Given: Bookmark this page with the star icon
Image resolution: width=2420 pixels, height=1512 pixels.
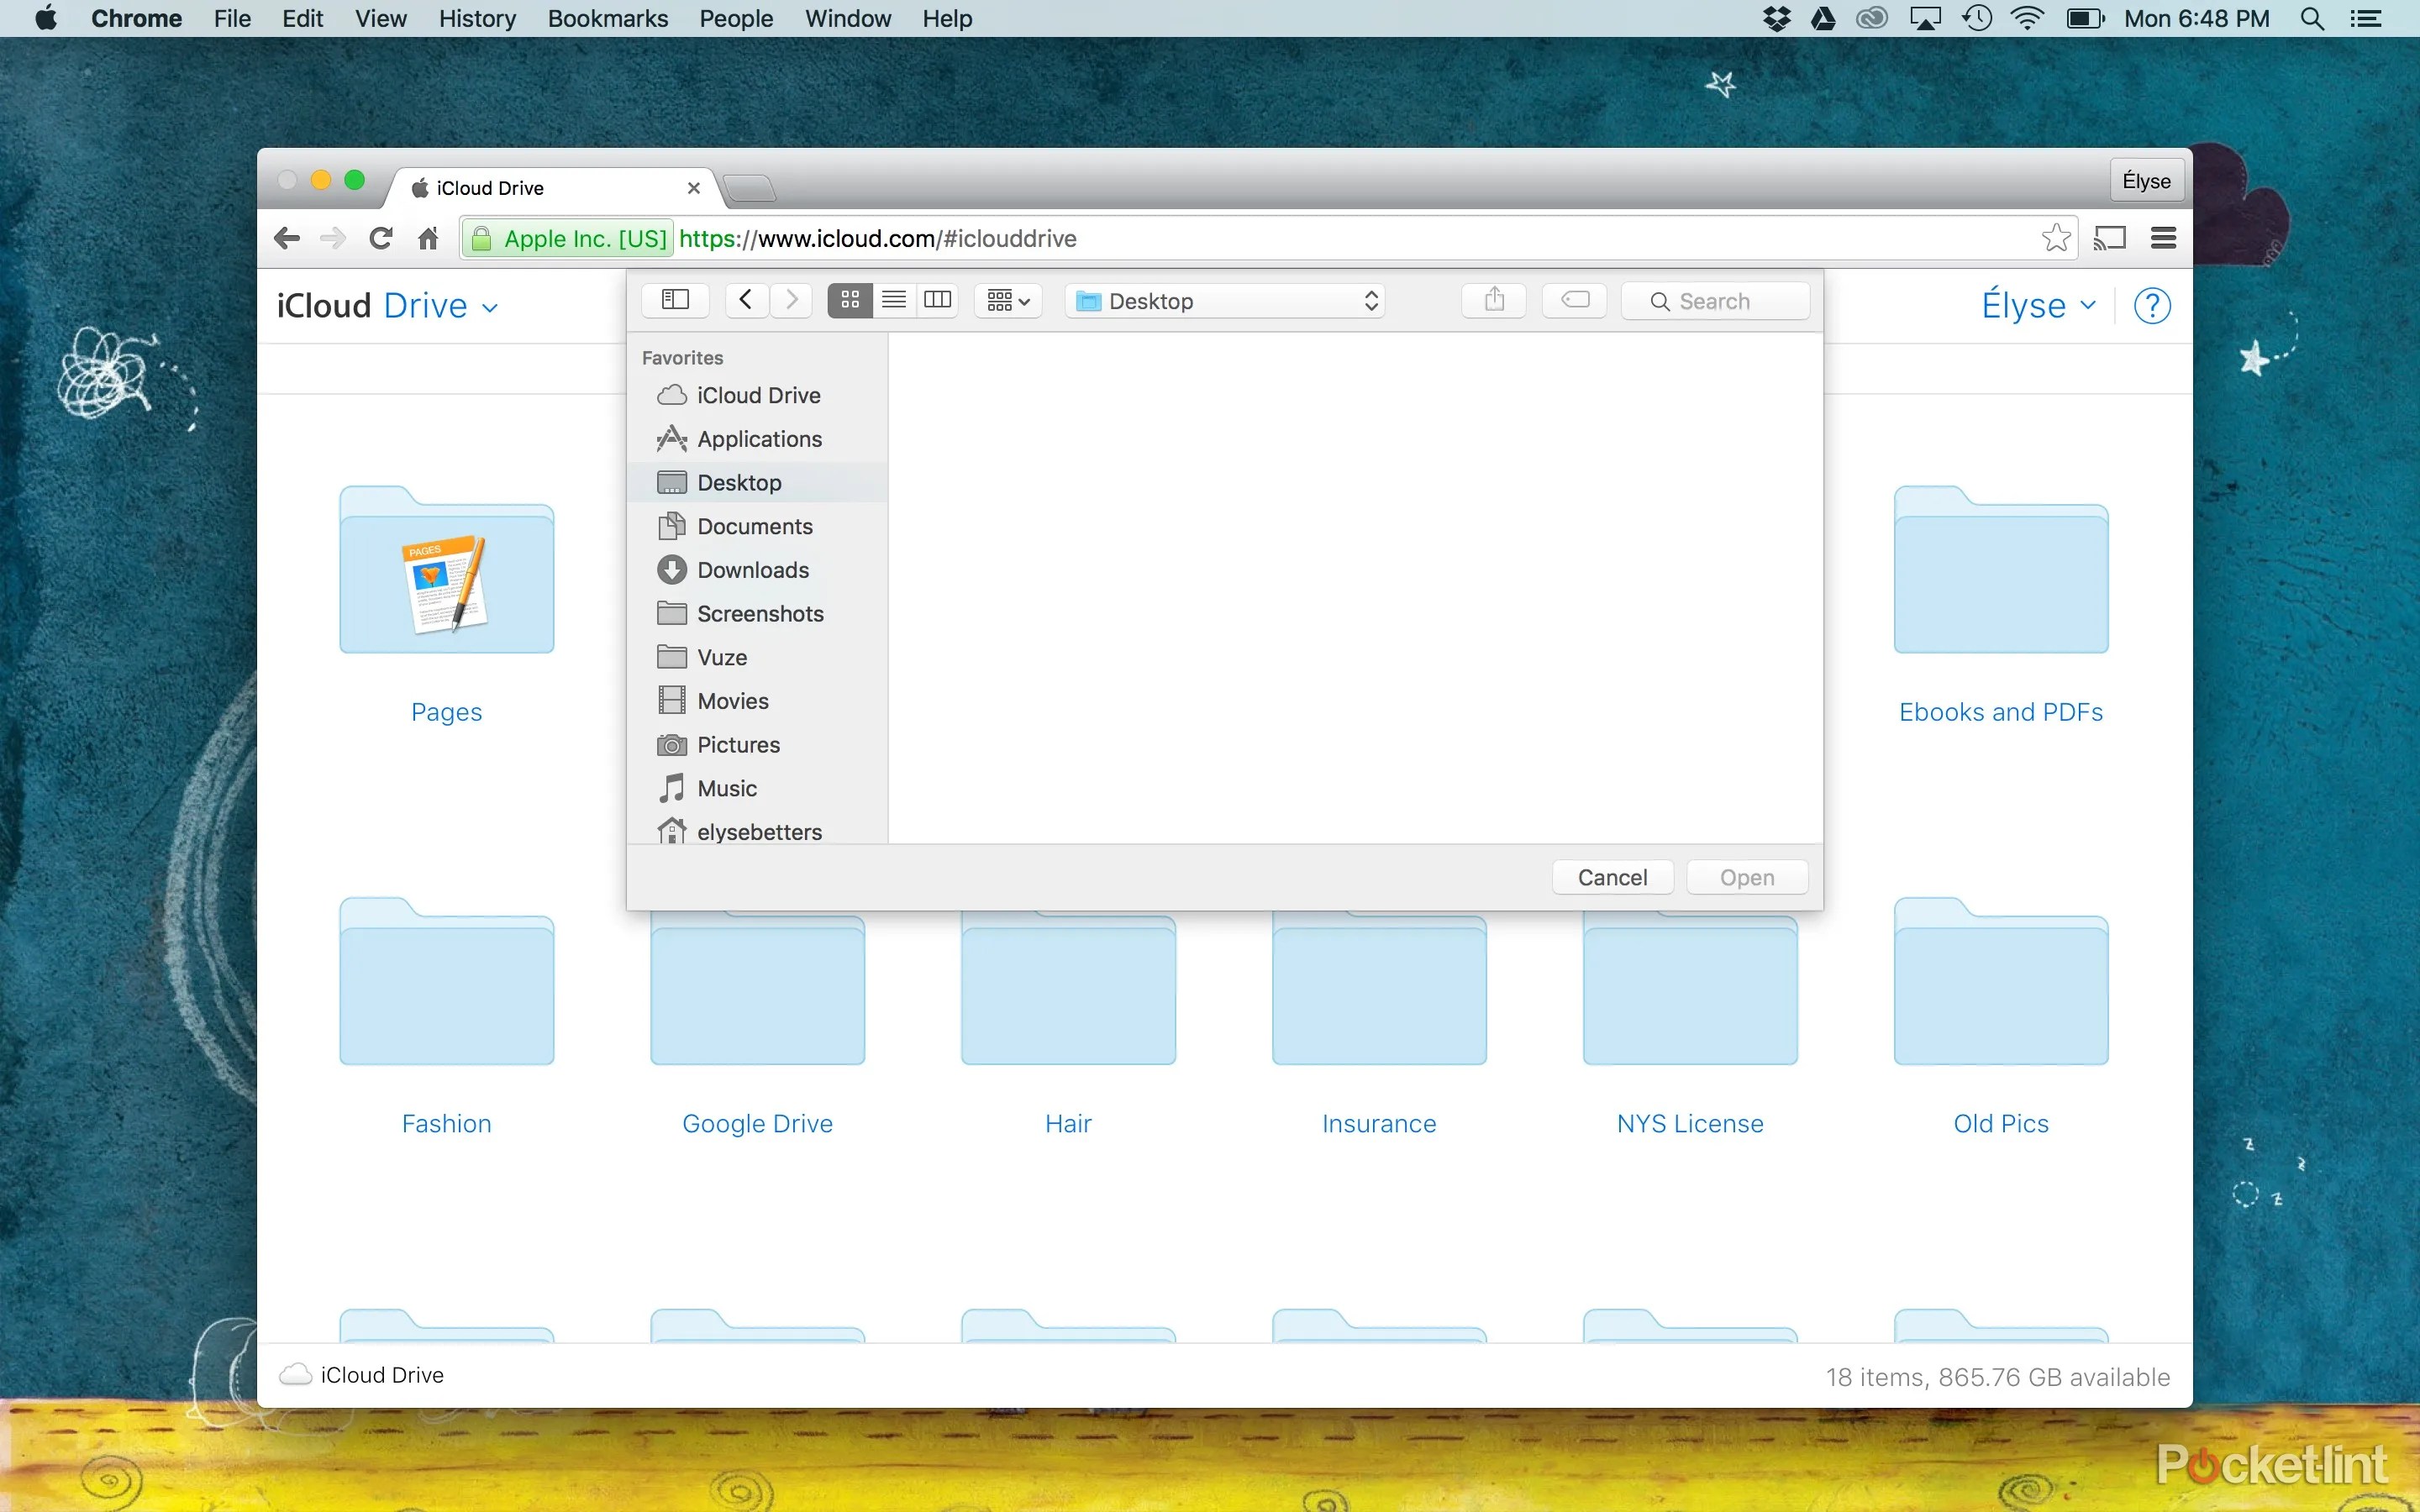Looking at the screenshot, I should click(2056, 238).
